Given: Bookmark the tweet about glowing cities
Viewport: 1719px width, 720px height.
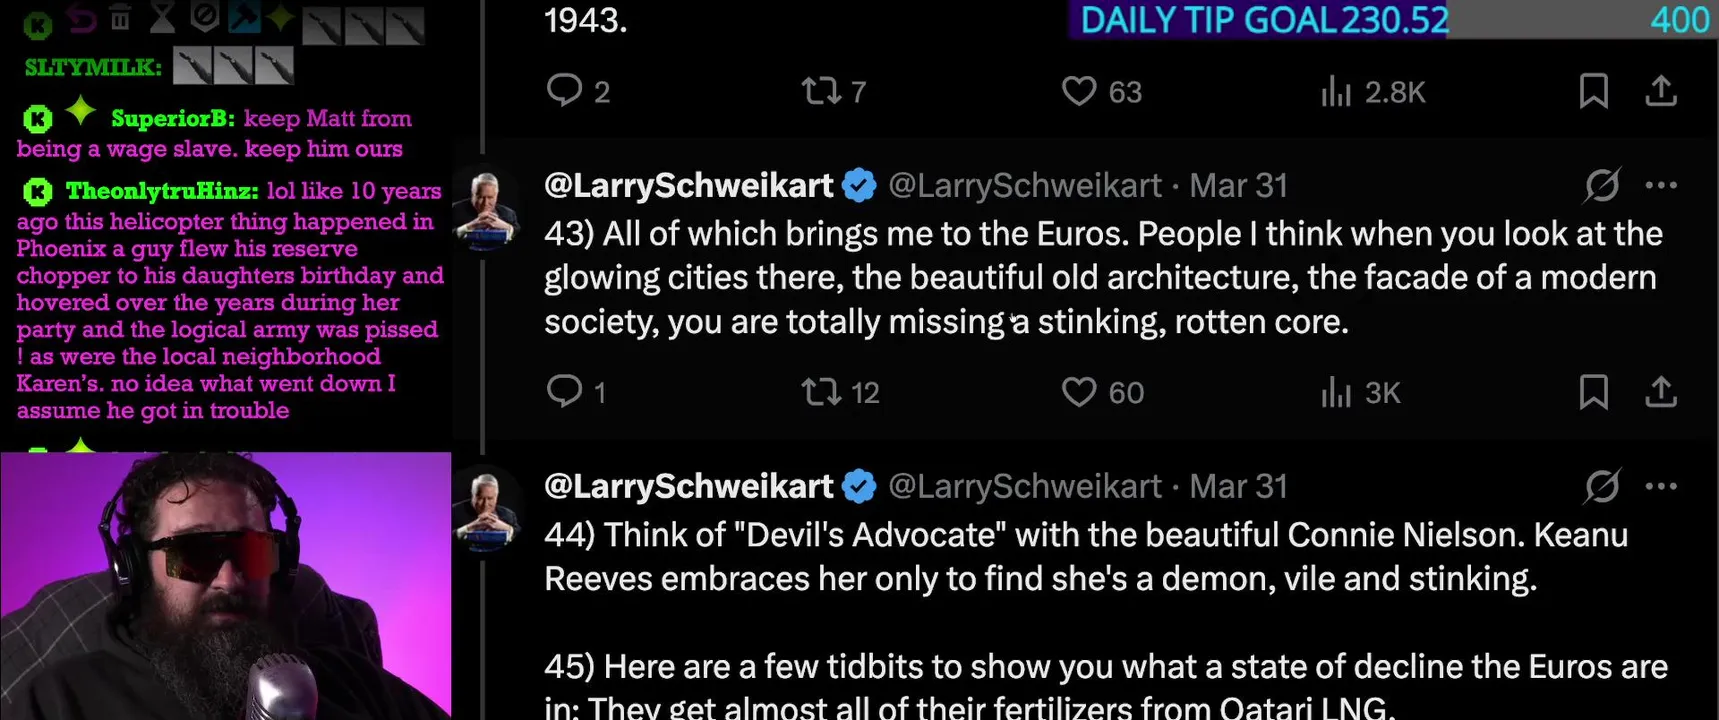Looking at the screenshot, I should [x=1593, y=392].
